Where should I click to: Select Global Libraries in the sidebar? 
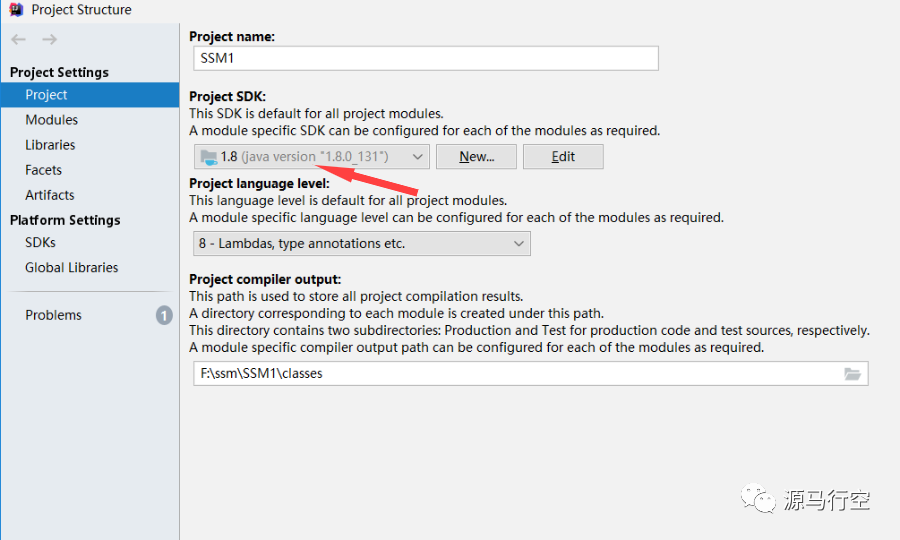72,267
